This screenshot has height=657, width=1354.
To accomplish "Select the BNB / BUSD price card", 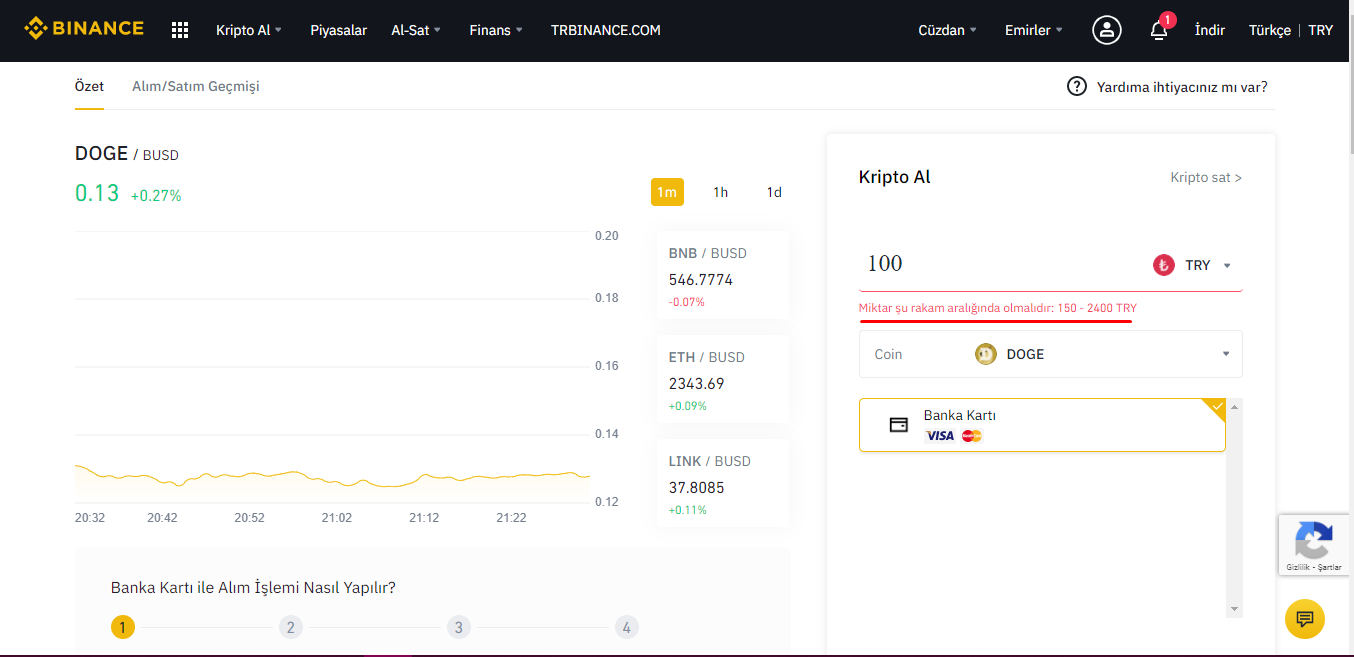I will click(x=722, y=277).
